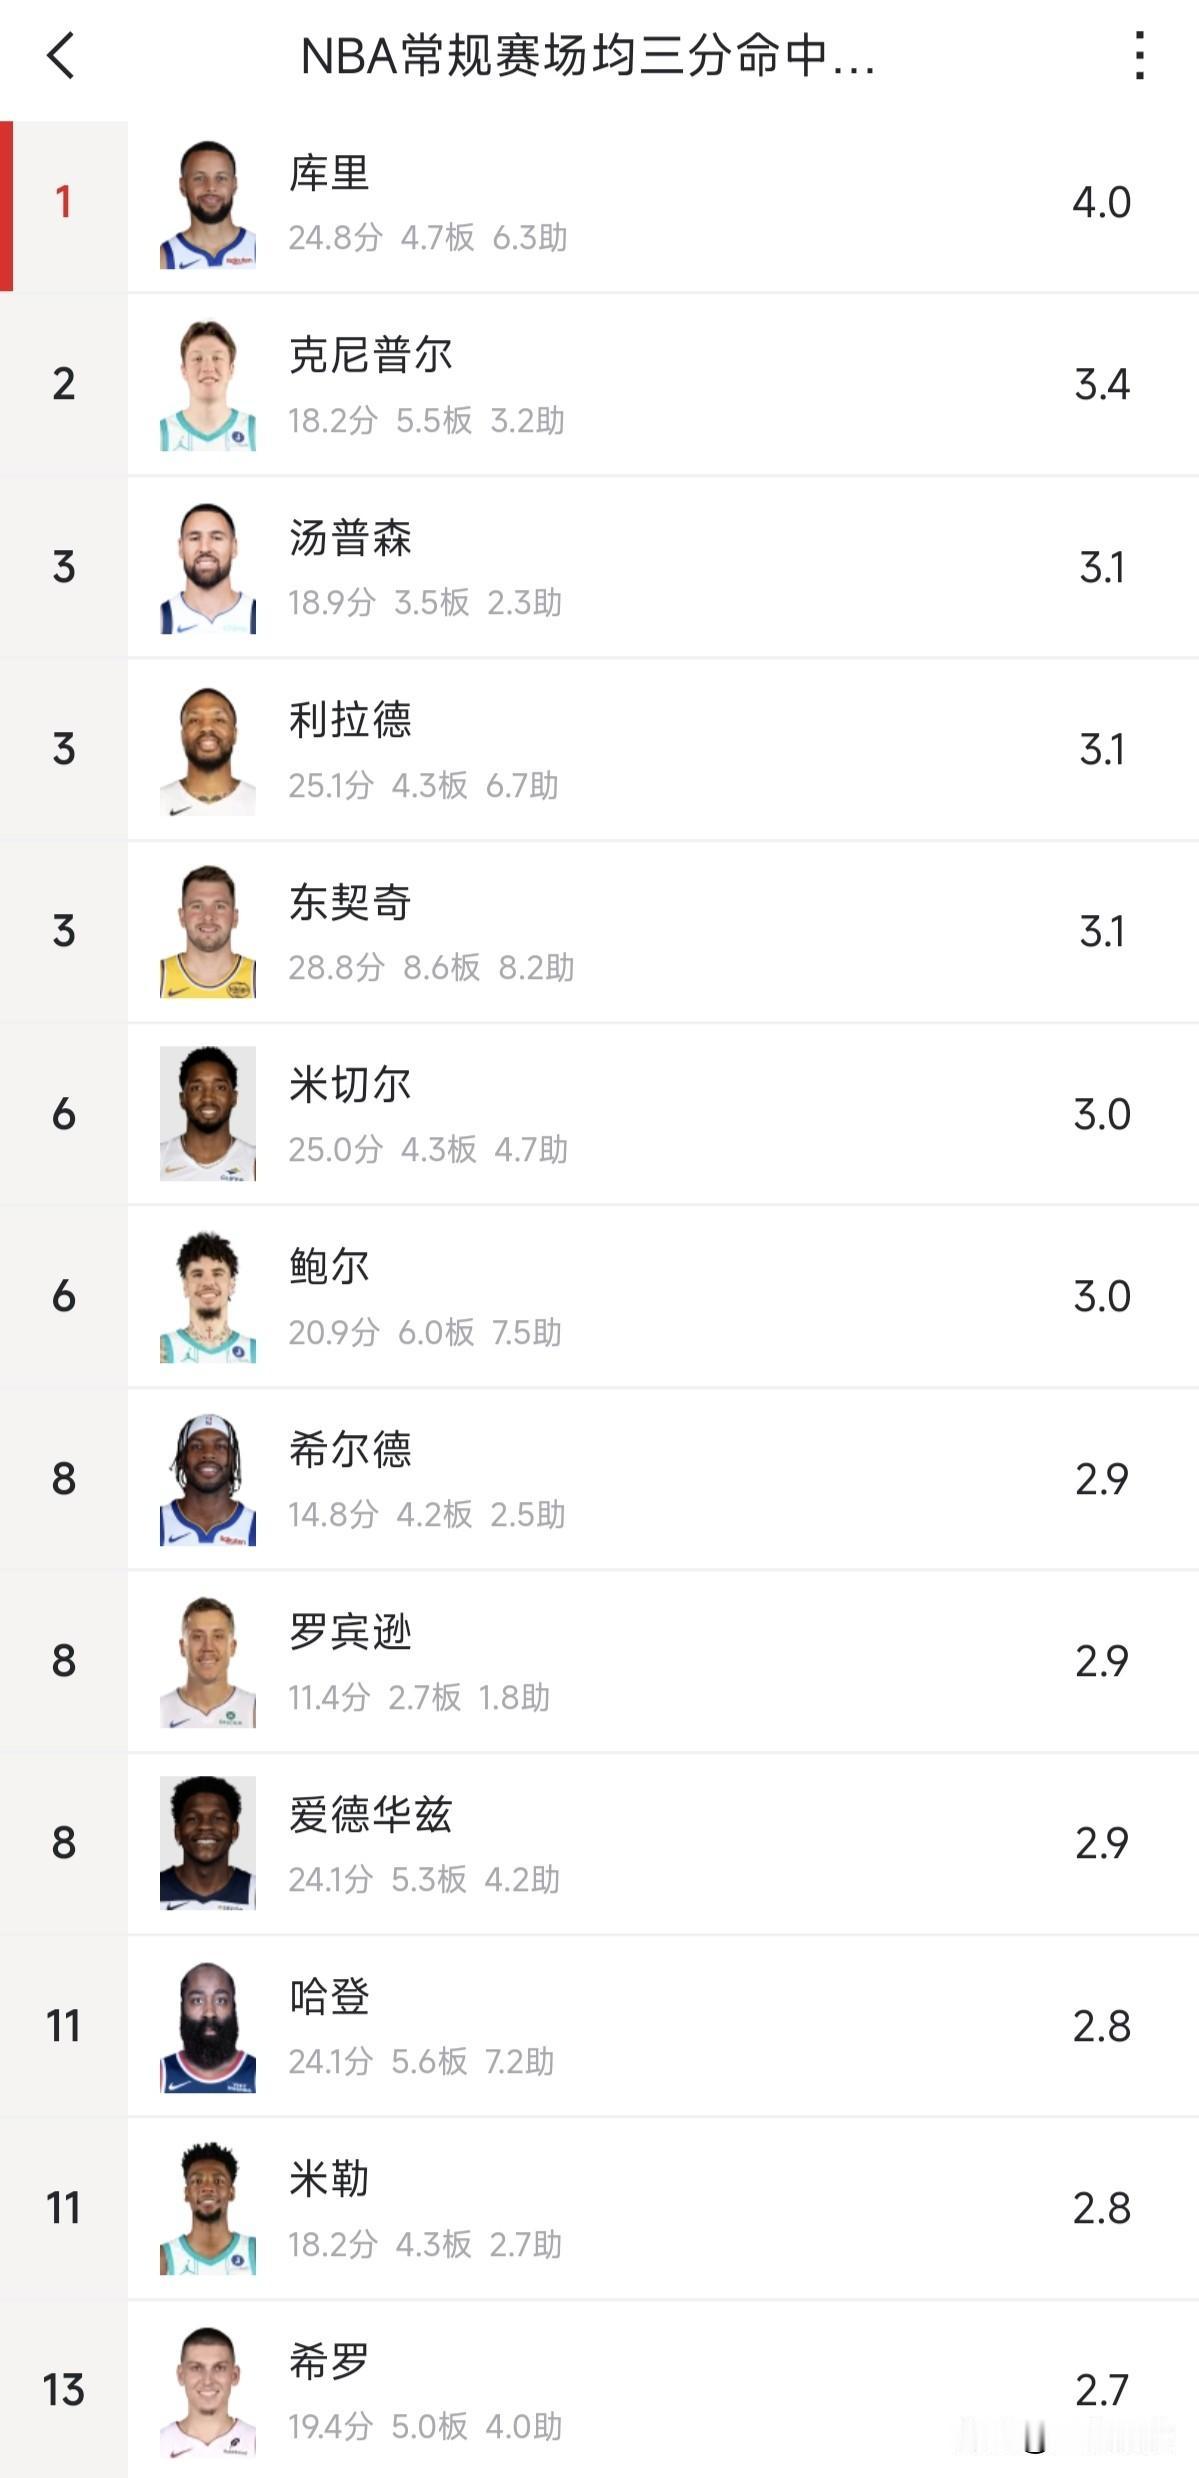
Task: Open the three-dot more options menu
Action: pyautogui.click(x=1139, y=55)
